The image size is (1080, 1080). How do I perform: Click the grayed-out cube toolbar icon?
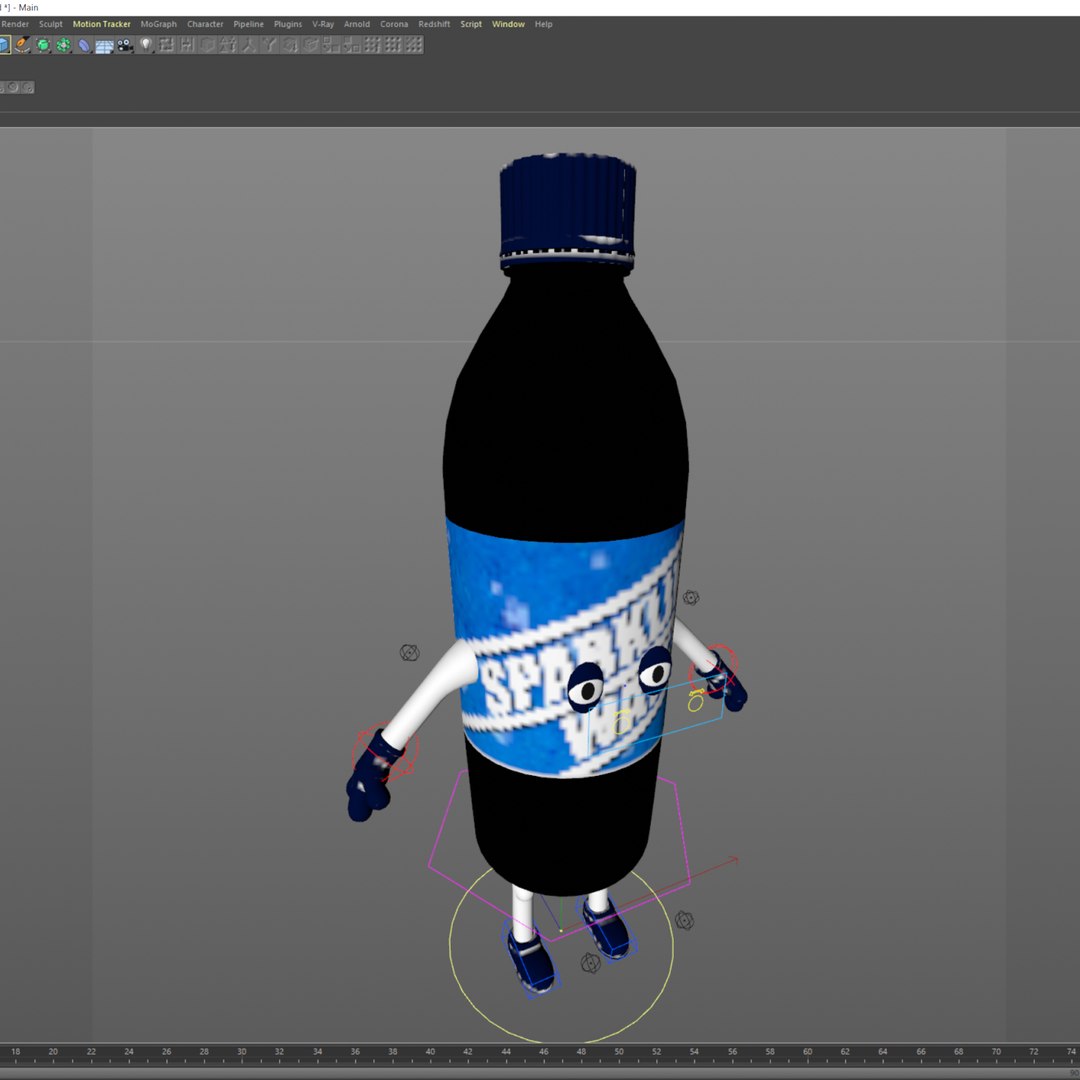pyautogui.click(x=207, y=45)
